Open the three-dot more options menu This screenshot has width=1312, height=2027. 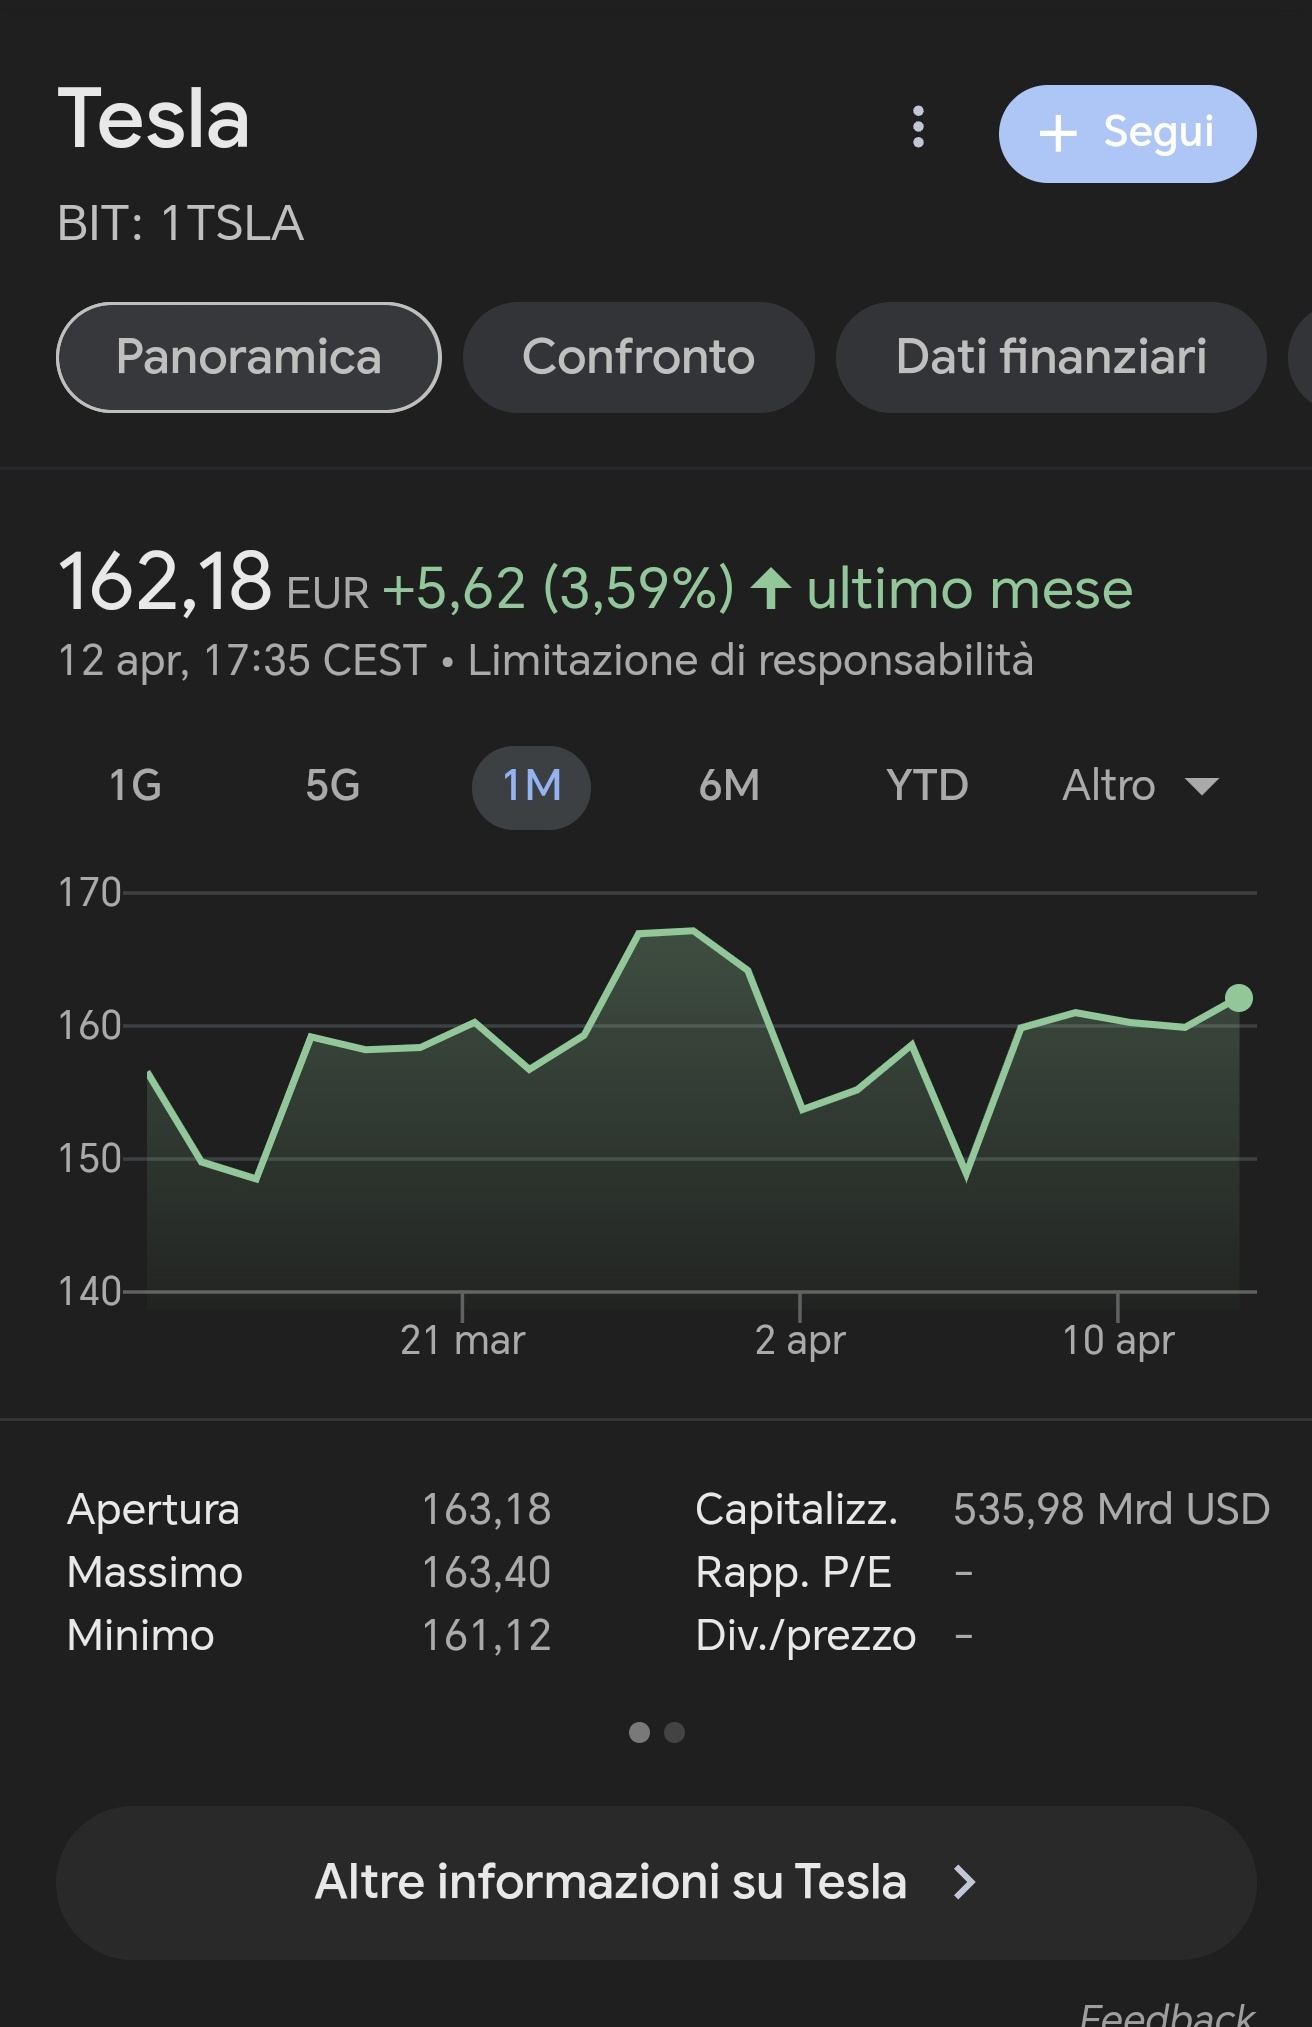tap(918, 127)
